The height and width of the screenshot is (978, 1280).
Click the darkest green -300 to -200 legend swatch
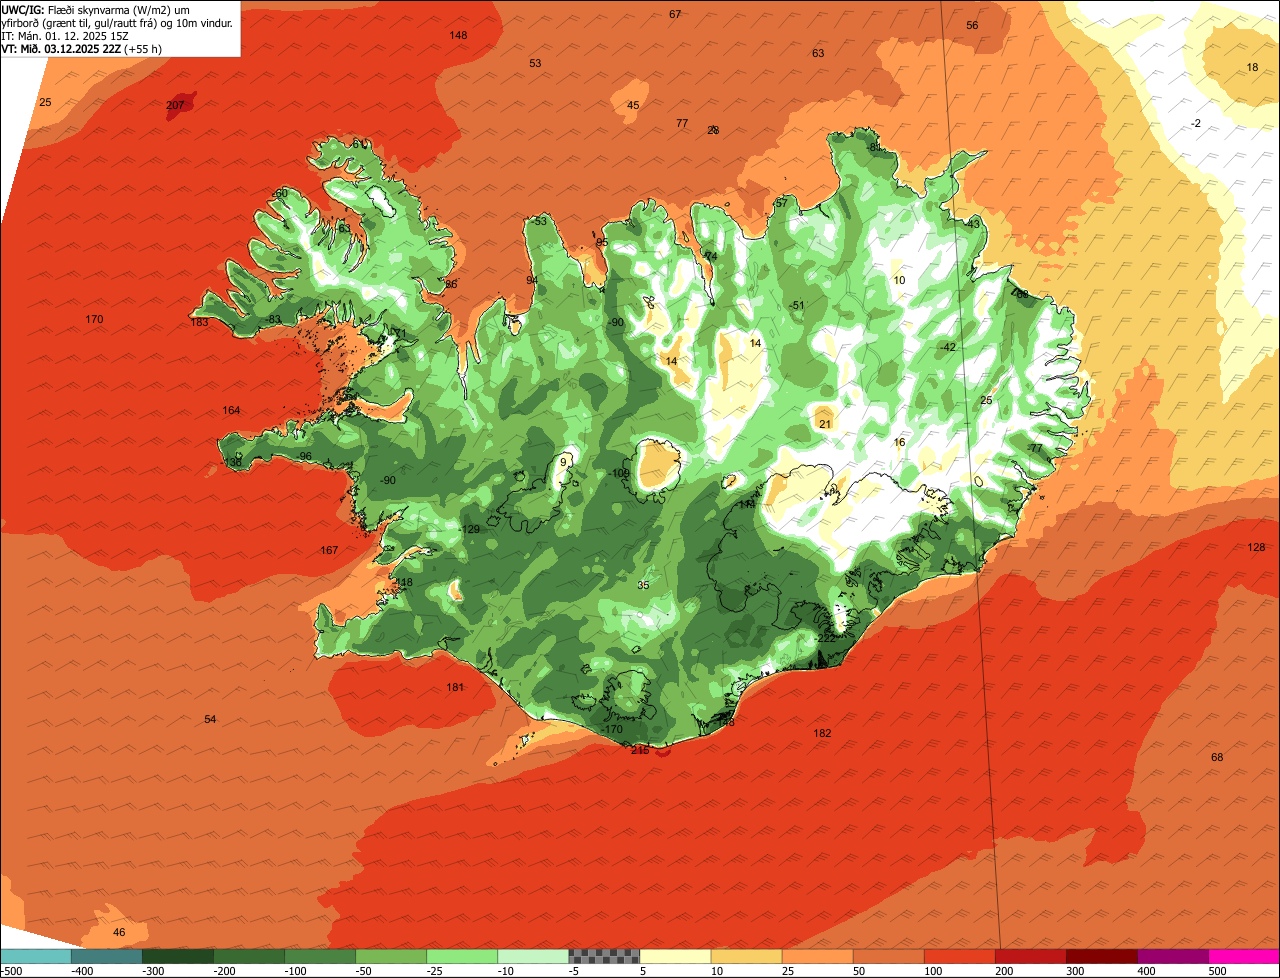(177, 956)
